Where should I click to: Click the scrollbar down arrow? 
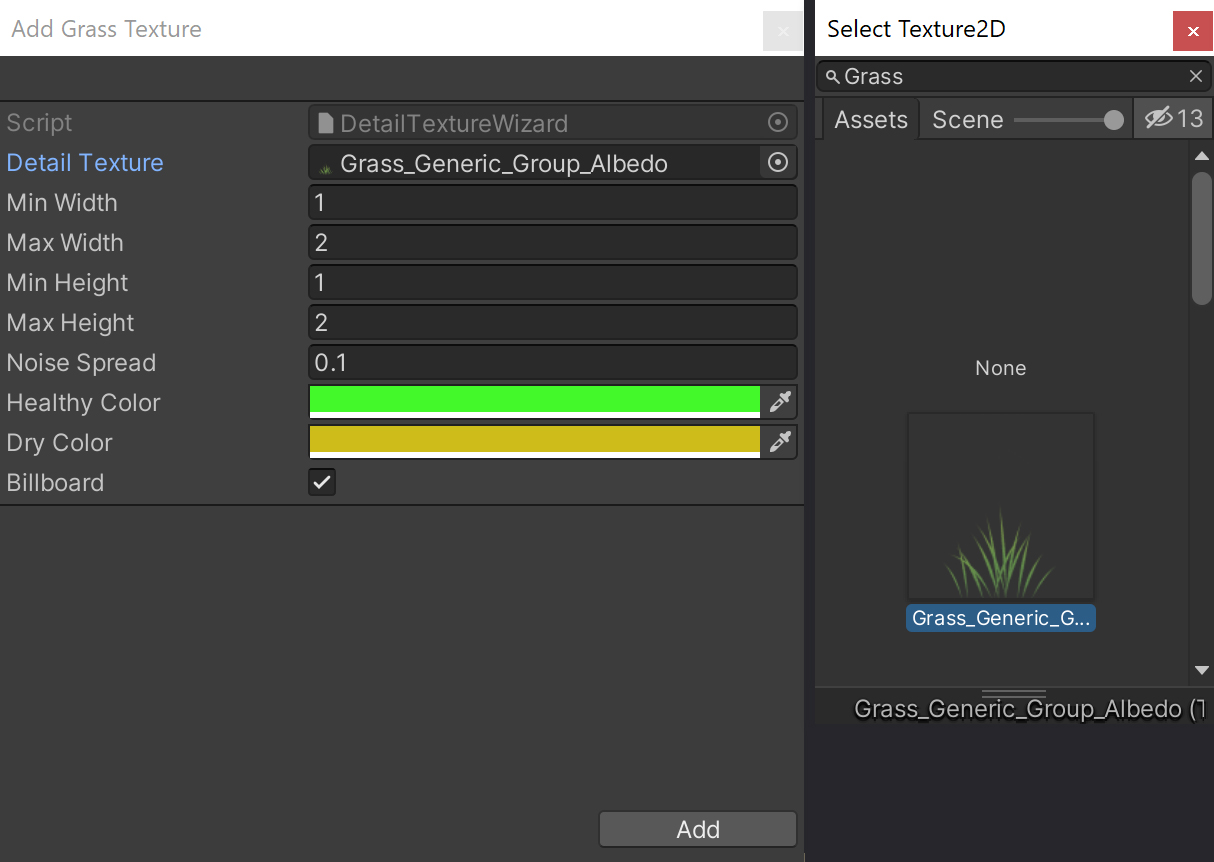(1202, 670)
